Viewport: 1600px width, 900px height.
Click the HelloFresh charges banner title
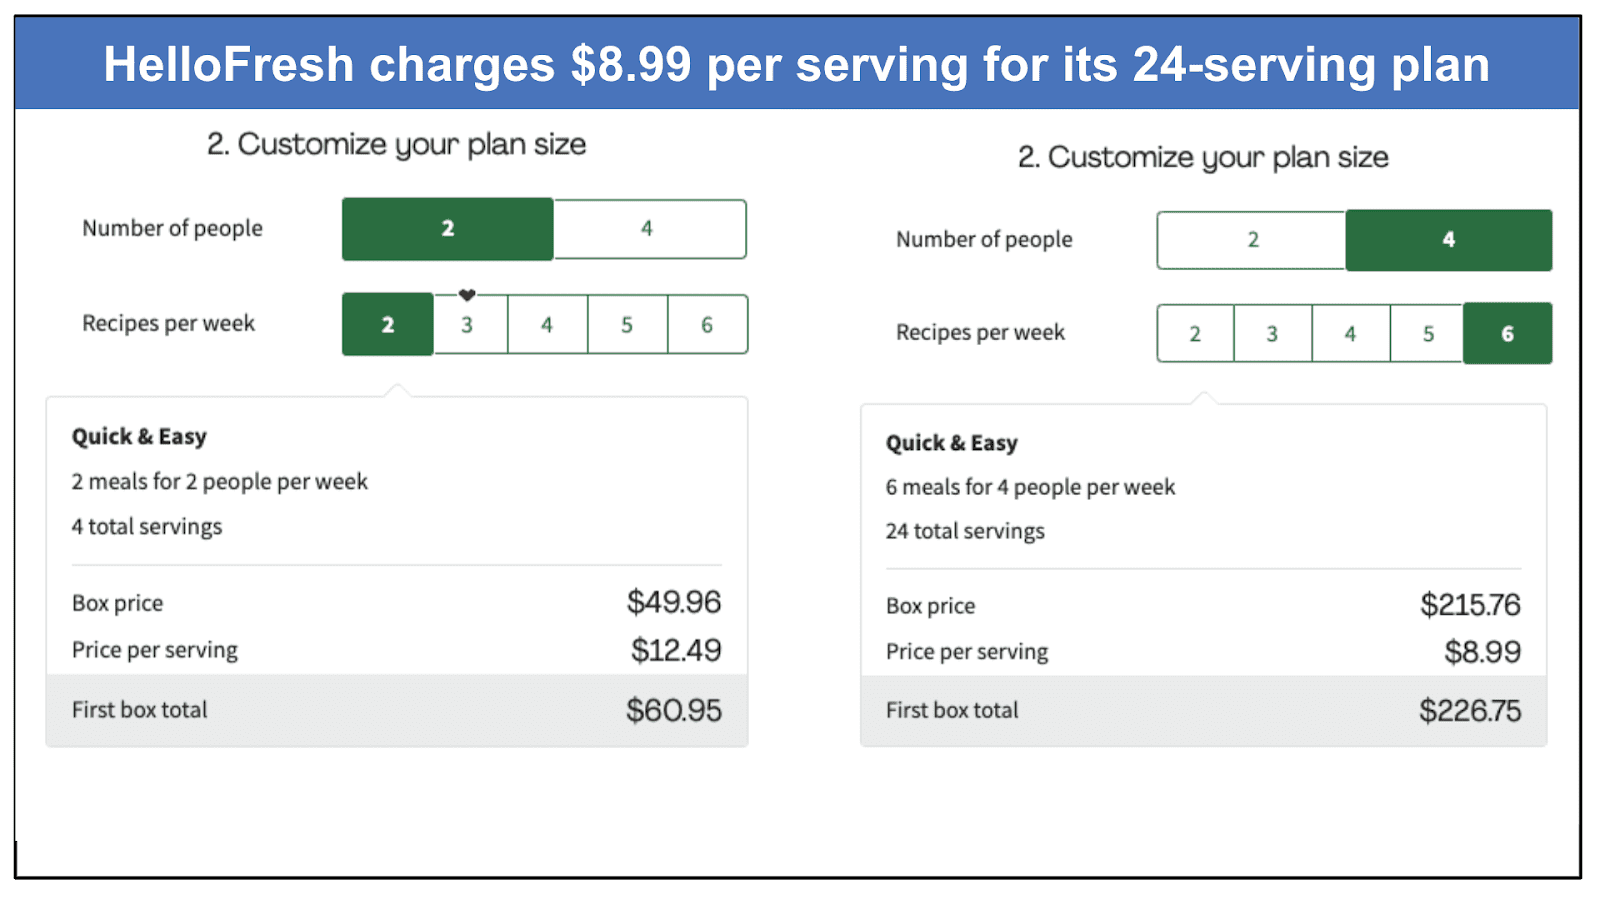point(797,64)
